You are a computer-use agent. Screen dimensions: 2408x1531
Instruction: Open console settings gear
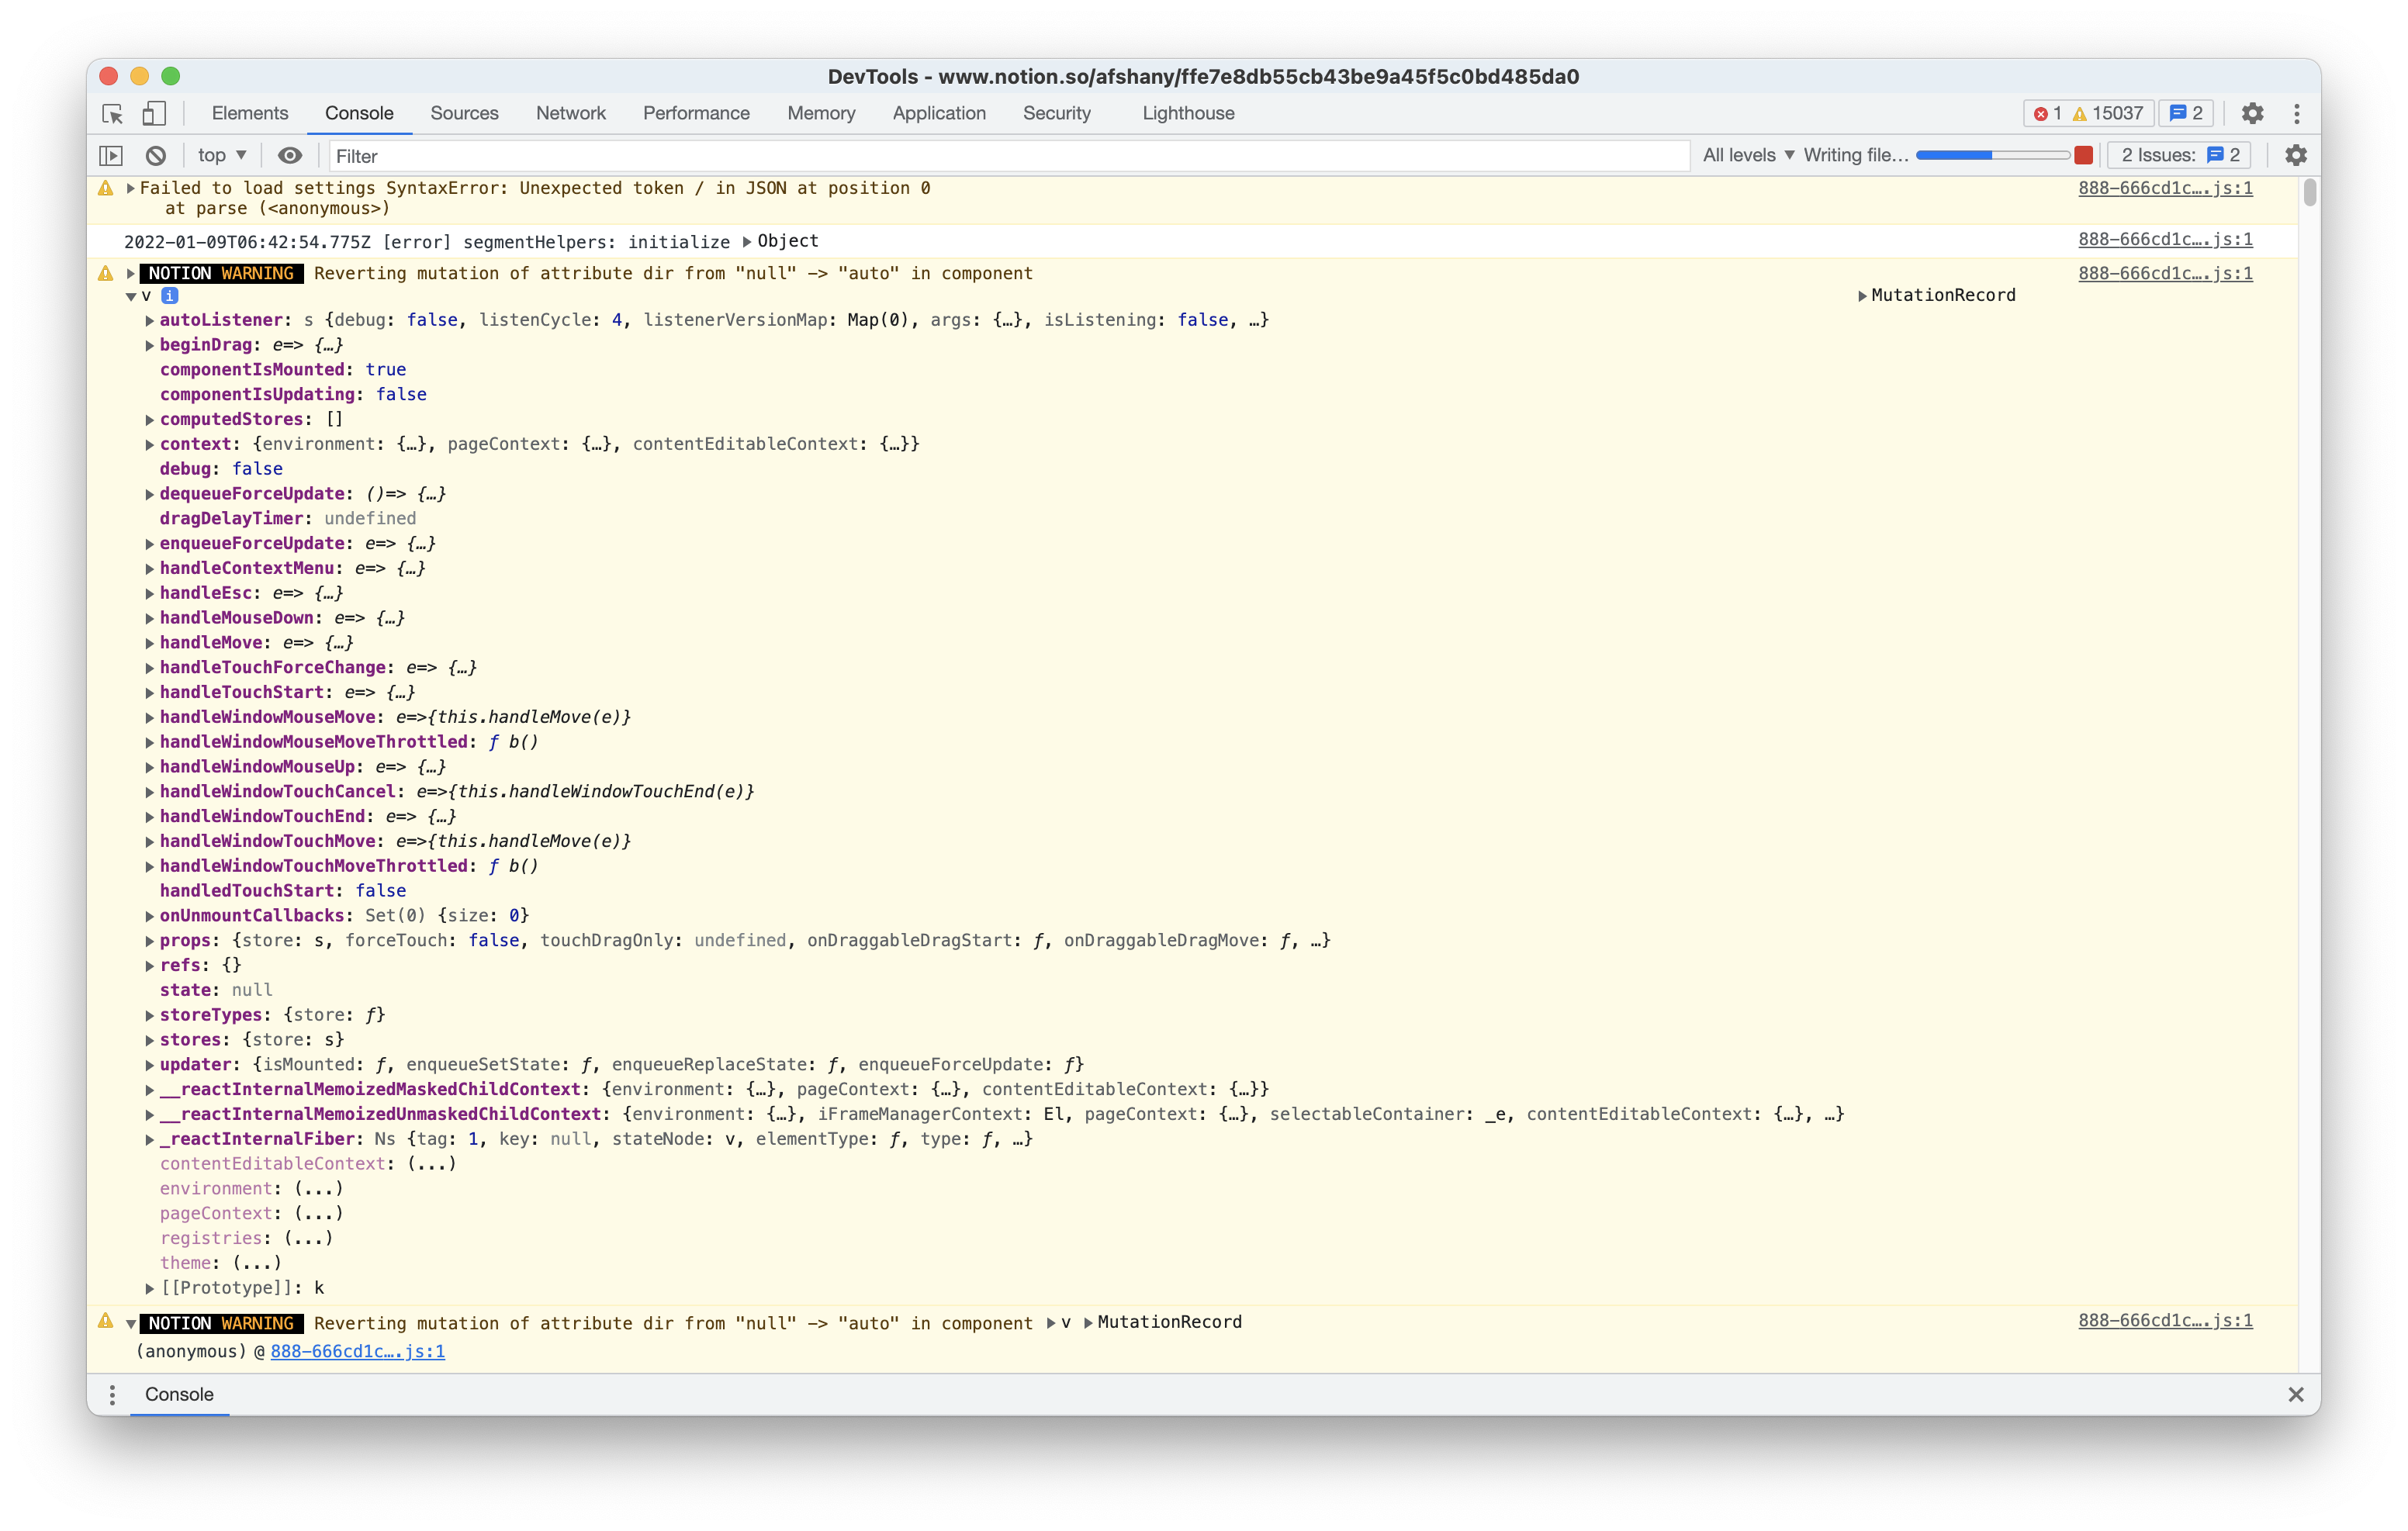pyautogui.click(x=2296, y=154)
